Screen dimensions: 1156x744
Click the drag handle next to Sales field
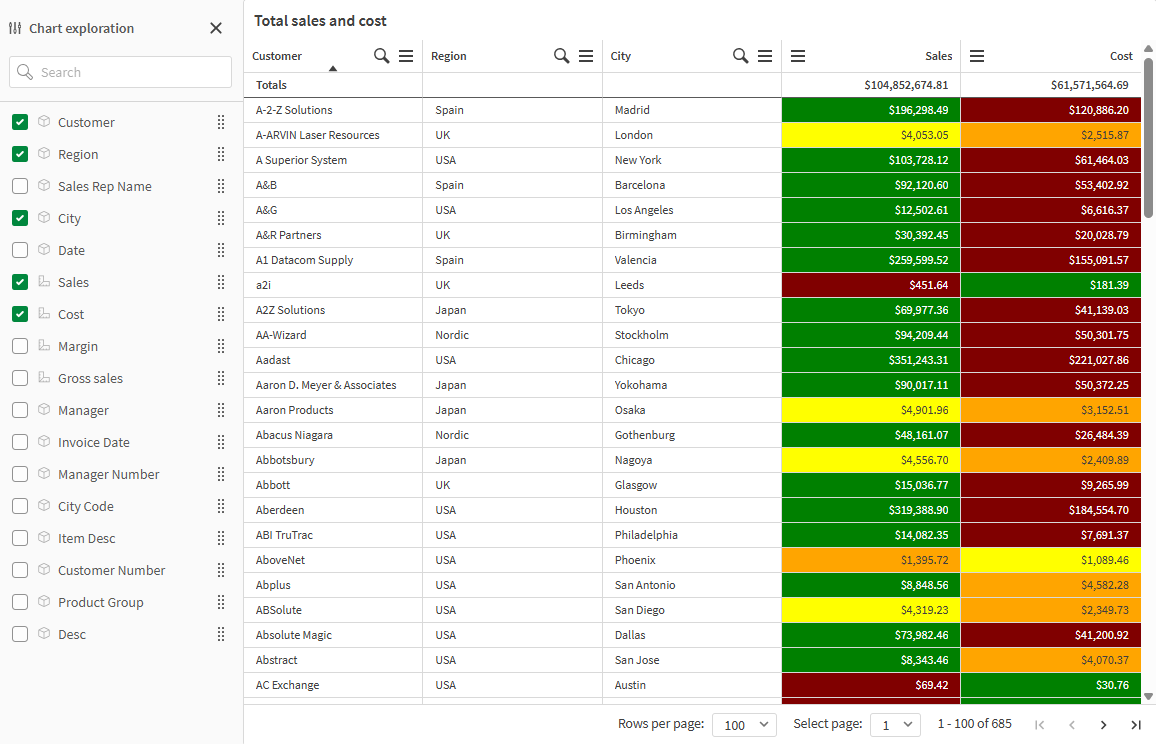point(220,282)
